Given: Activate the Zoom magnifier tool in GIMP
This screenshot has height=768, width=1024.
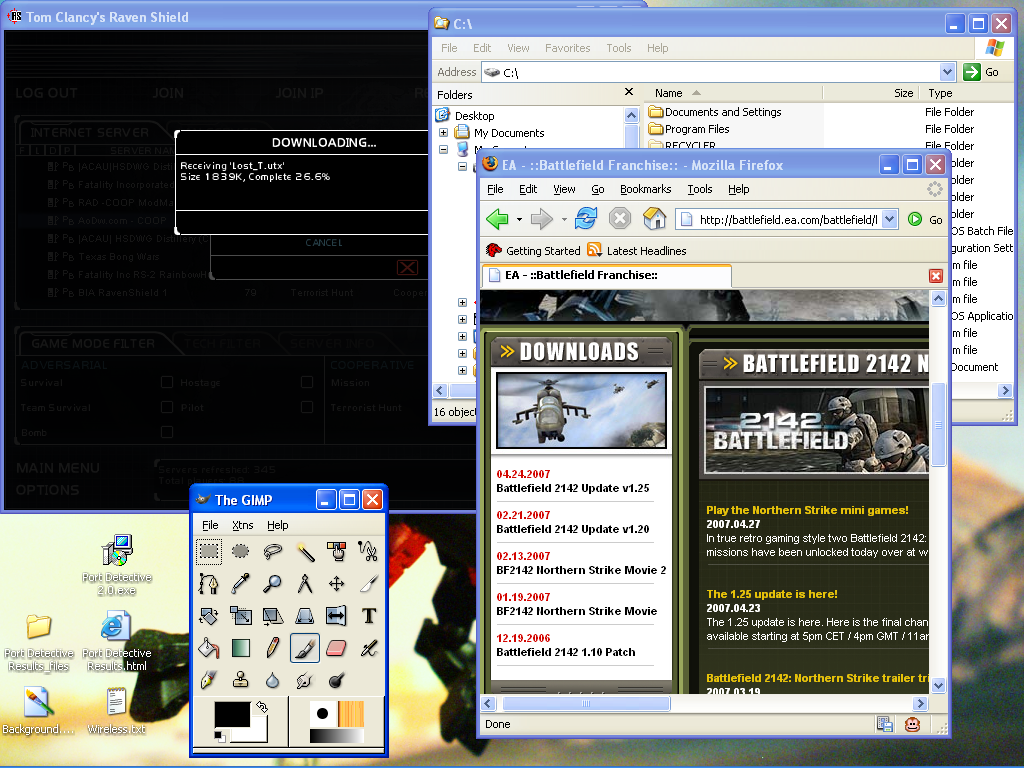Looking at the screenshot, I should 272,584.
